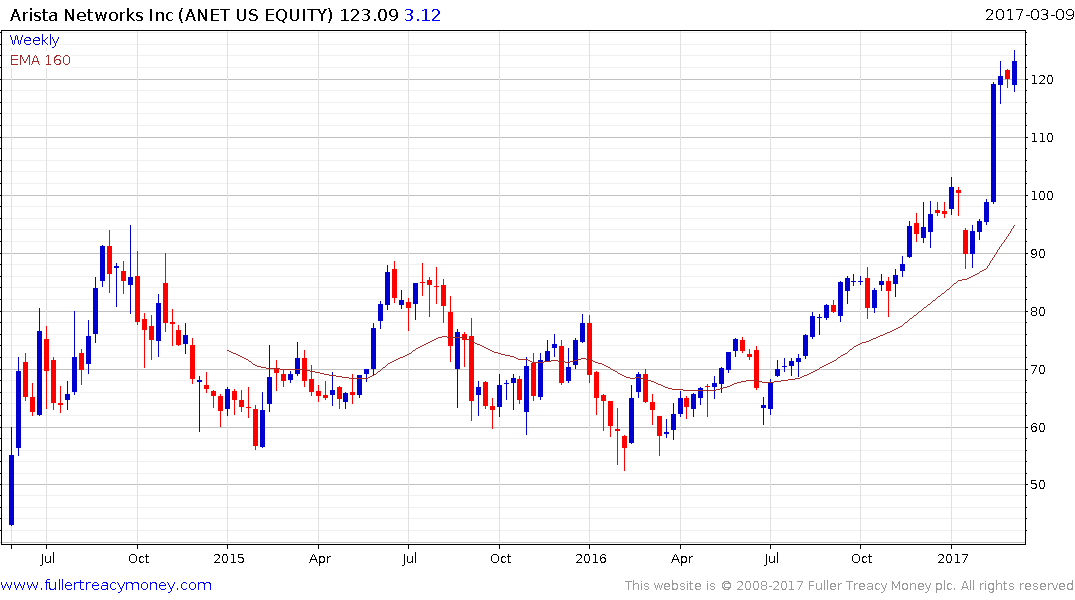
Task: Click the 120 price axis label
Action: 1042,80
